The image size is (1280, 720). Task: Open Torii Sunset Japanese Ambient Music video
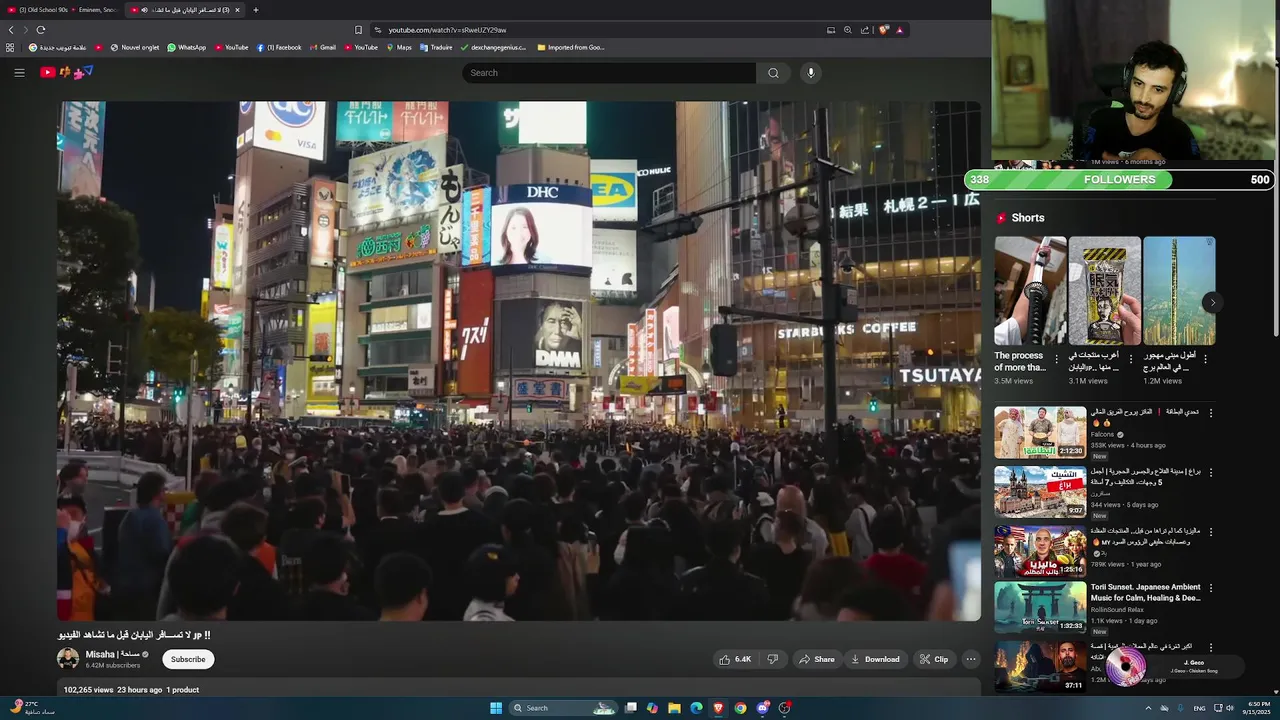[x=1040, y=608]
